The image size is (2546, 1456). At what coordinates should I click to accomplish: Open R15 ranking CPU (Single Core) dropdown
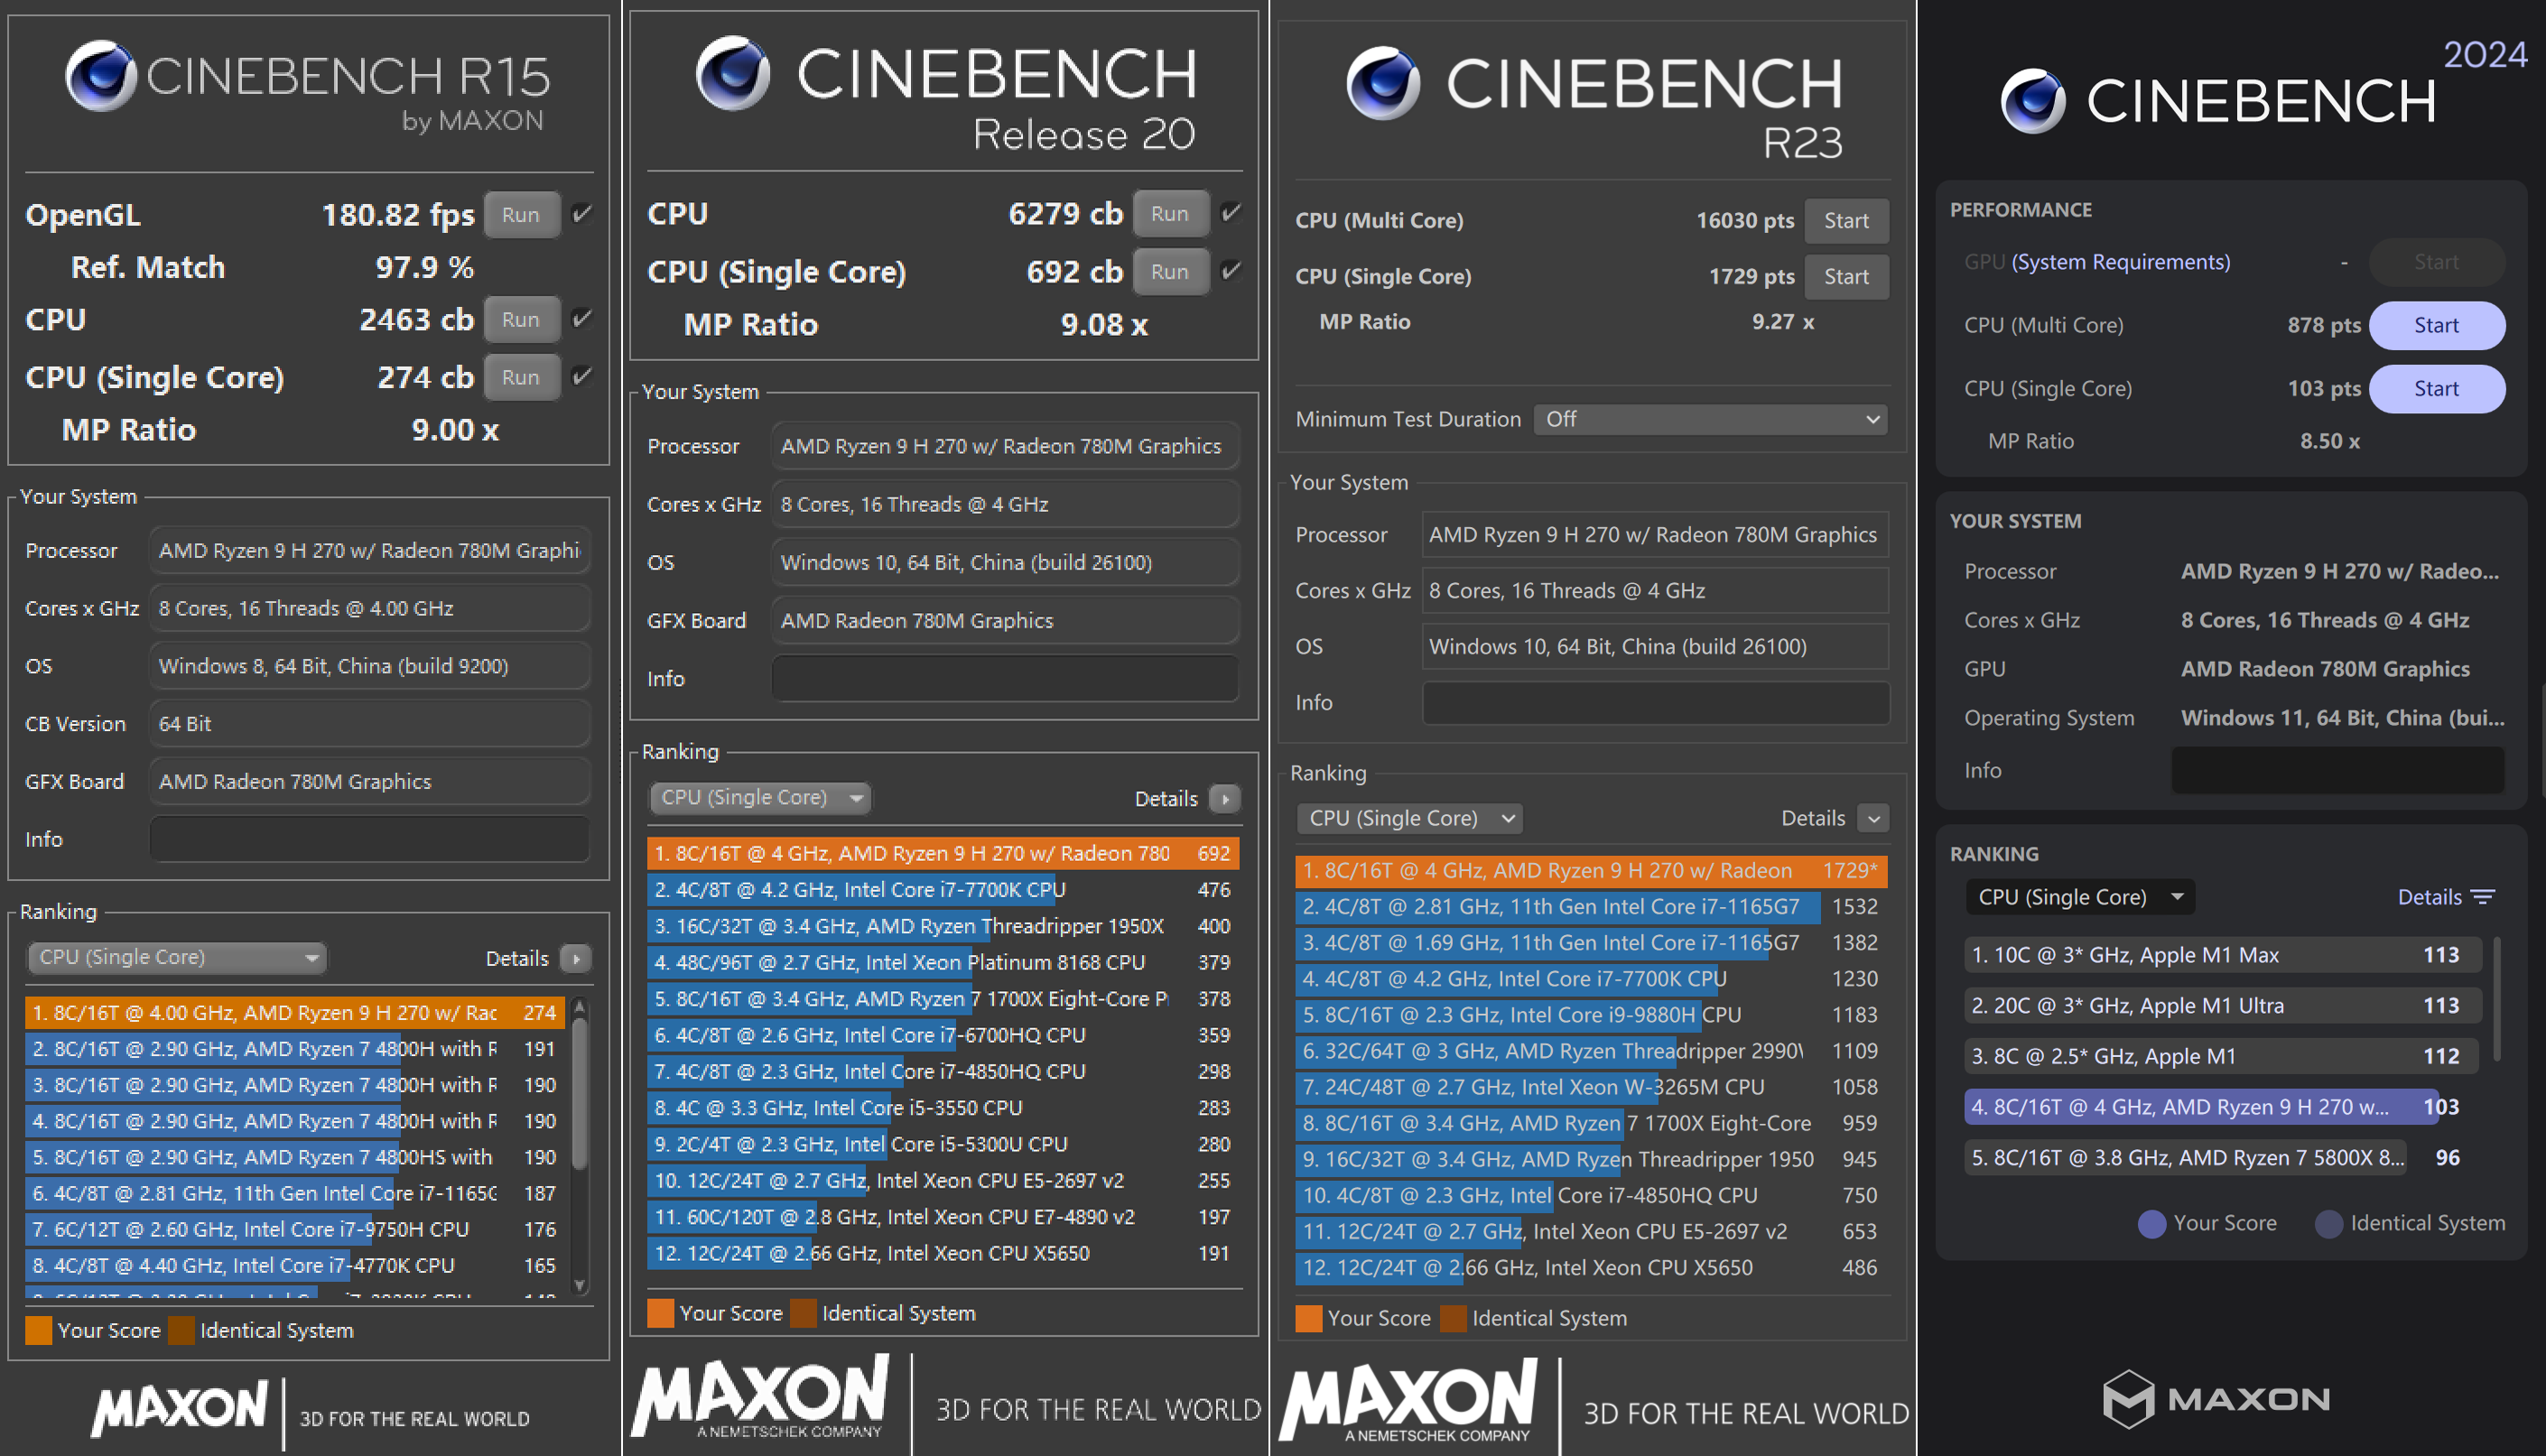coord(178,958)
